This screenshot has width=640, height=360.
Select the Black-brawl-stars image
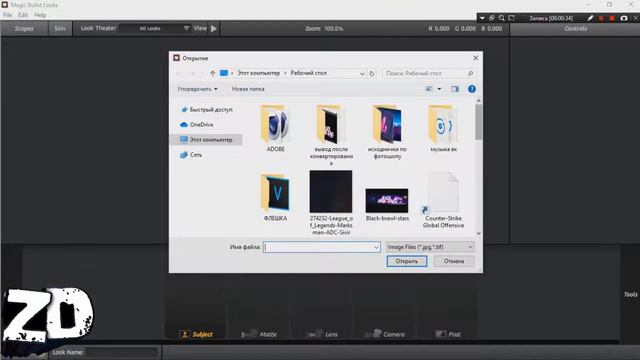click(x=387, y=204)
